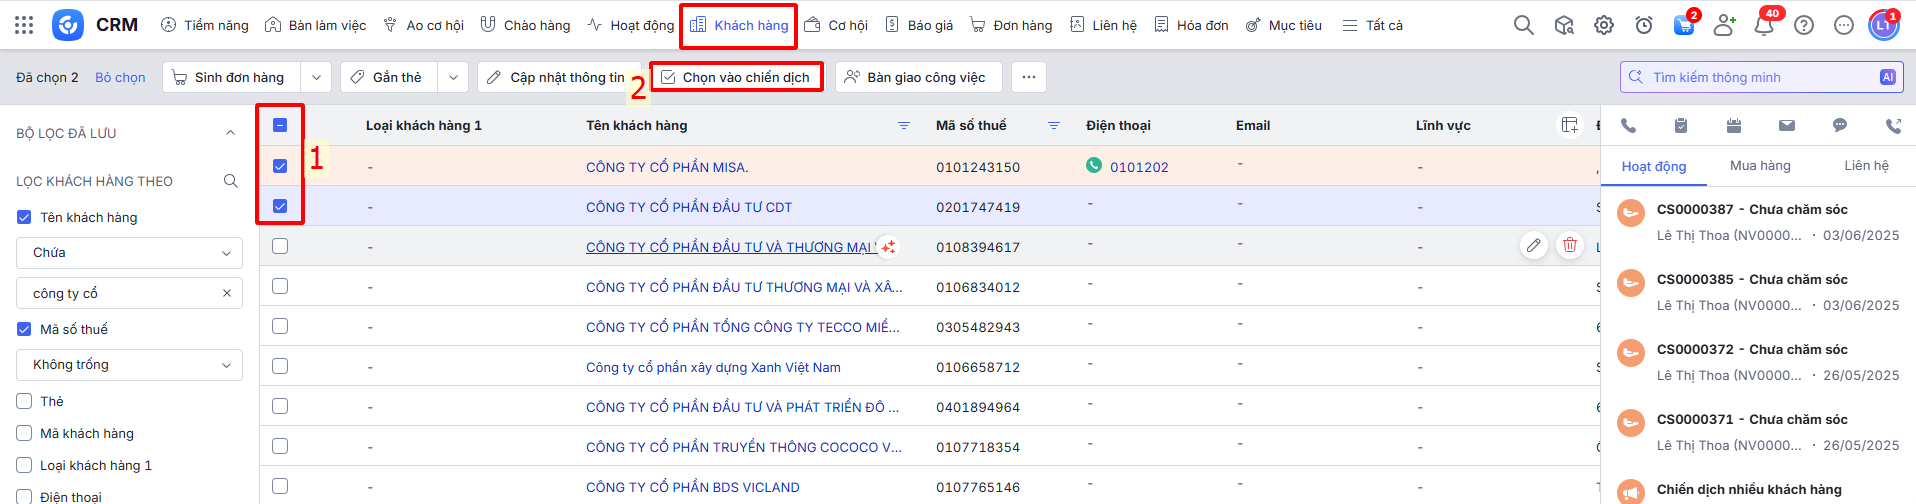
Task: Click the edit pencil icon in hovered row
Action: [x=1533, y=245]
